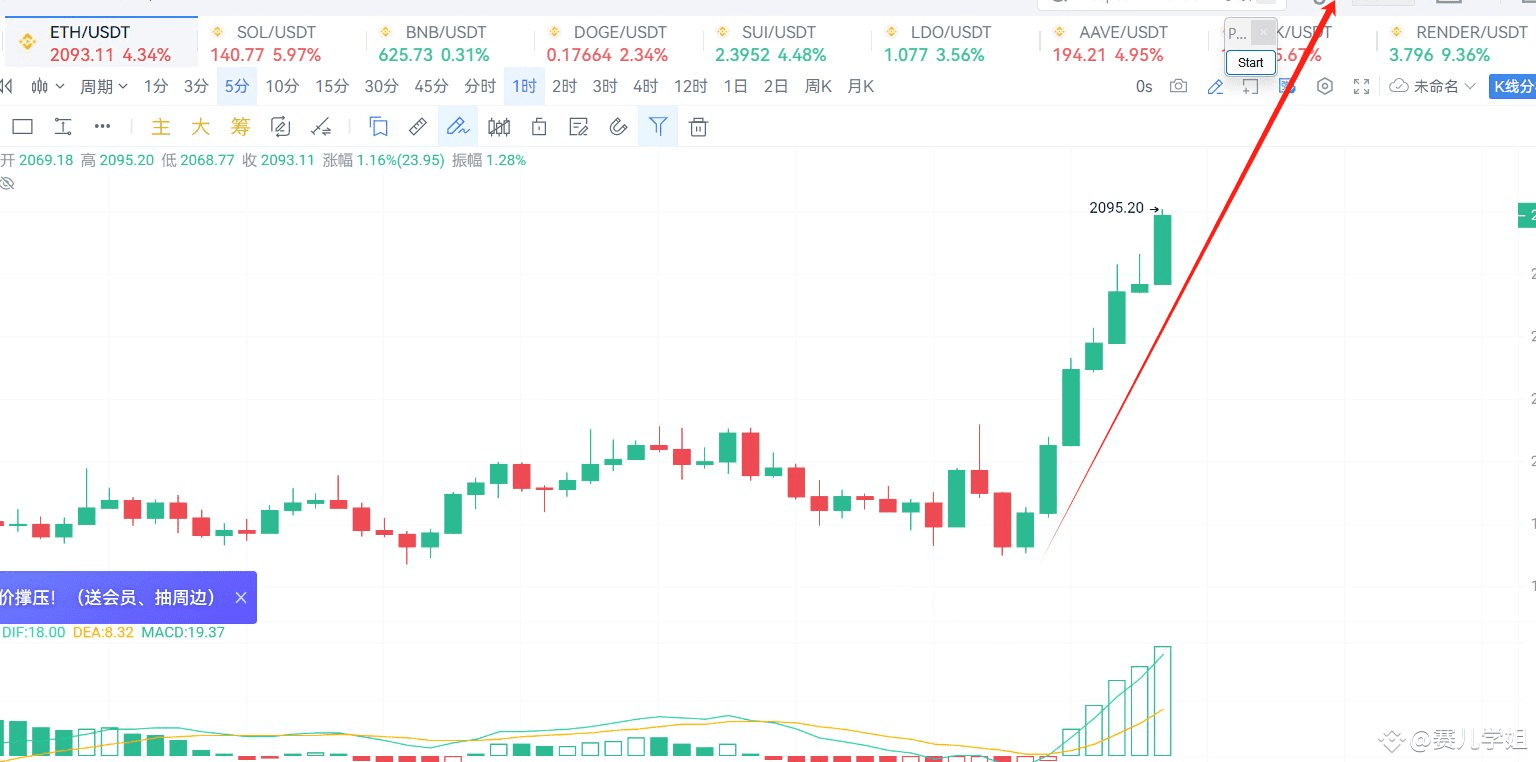The image size is (1536, 762).
Task: Enable the magnet snap tool
Action: pos(618,127)
